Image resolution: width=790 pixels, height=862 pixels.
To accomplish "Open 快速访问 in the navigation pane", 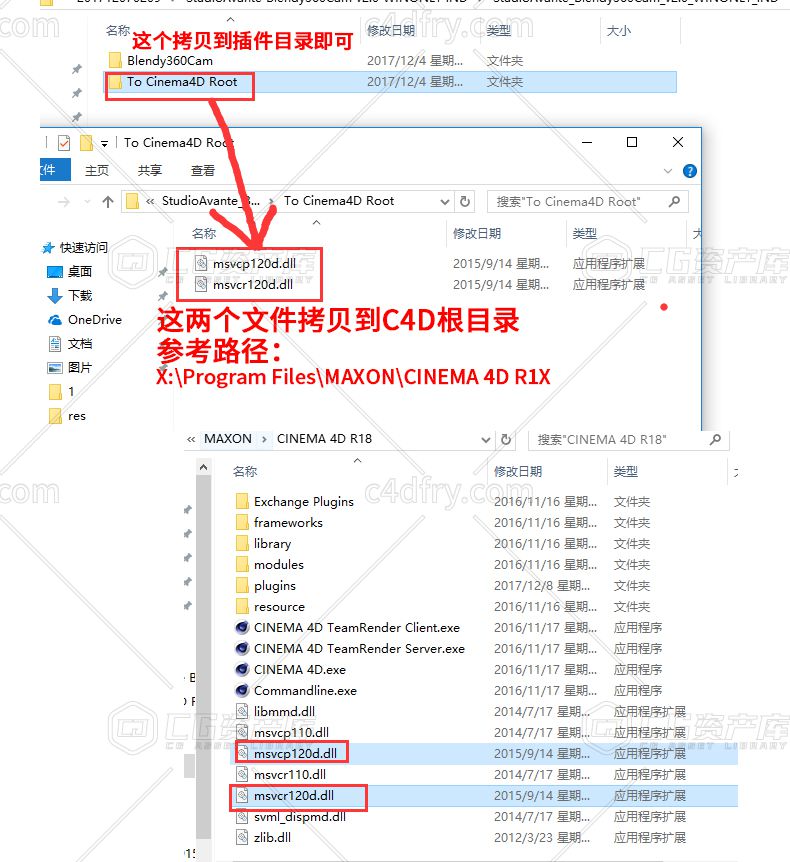I will point(76,247).
